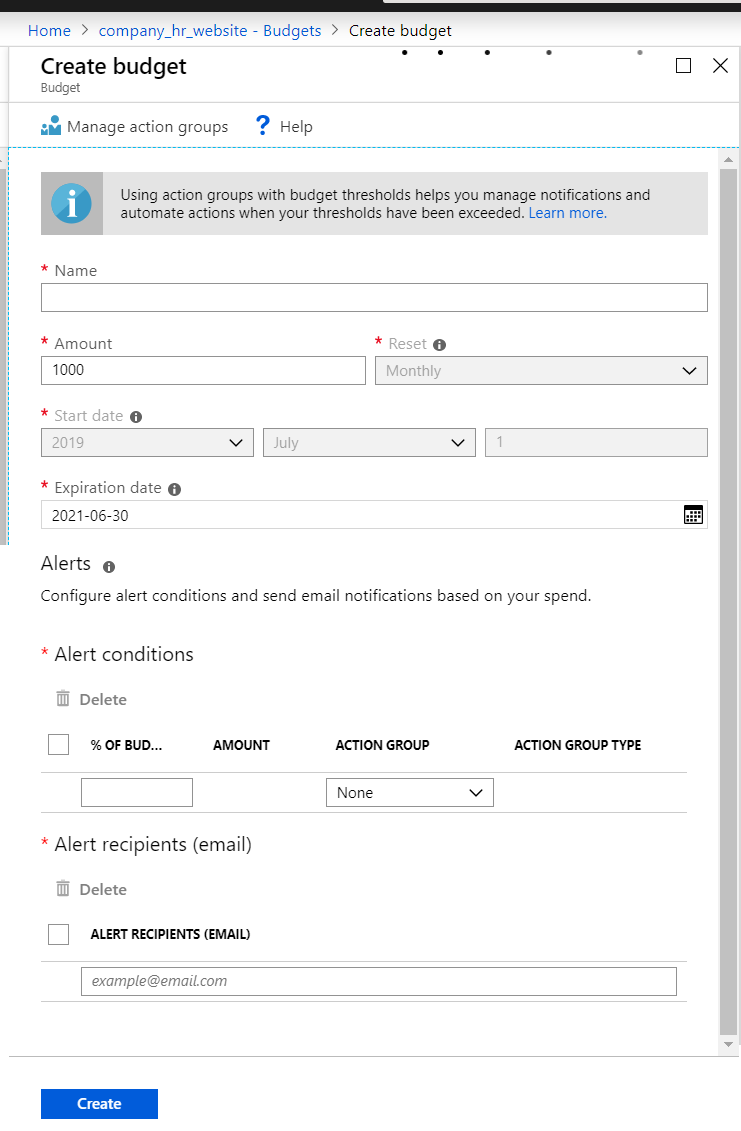Click the Expiration date info icon
Screen dimensions: 741x1131
(x=174, y=489)
